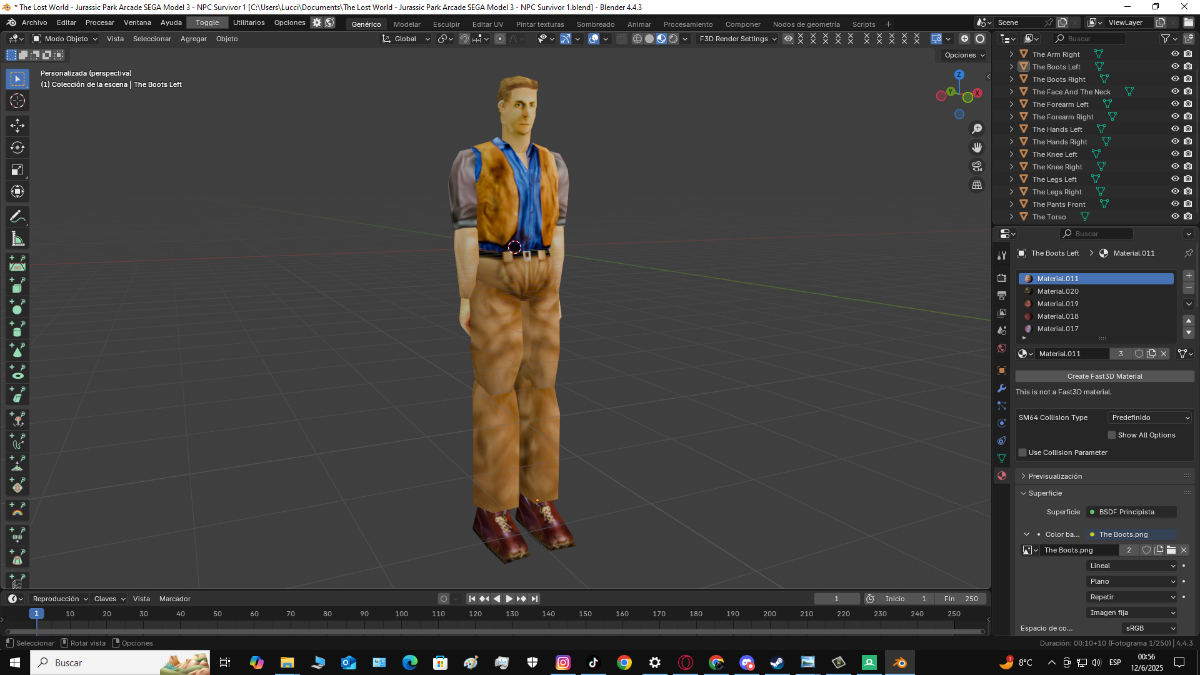This screenshot has height=675, width=1200.
Task: Open Google Chrome from the taskbar
Action: tap(624, 662)
